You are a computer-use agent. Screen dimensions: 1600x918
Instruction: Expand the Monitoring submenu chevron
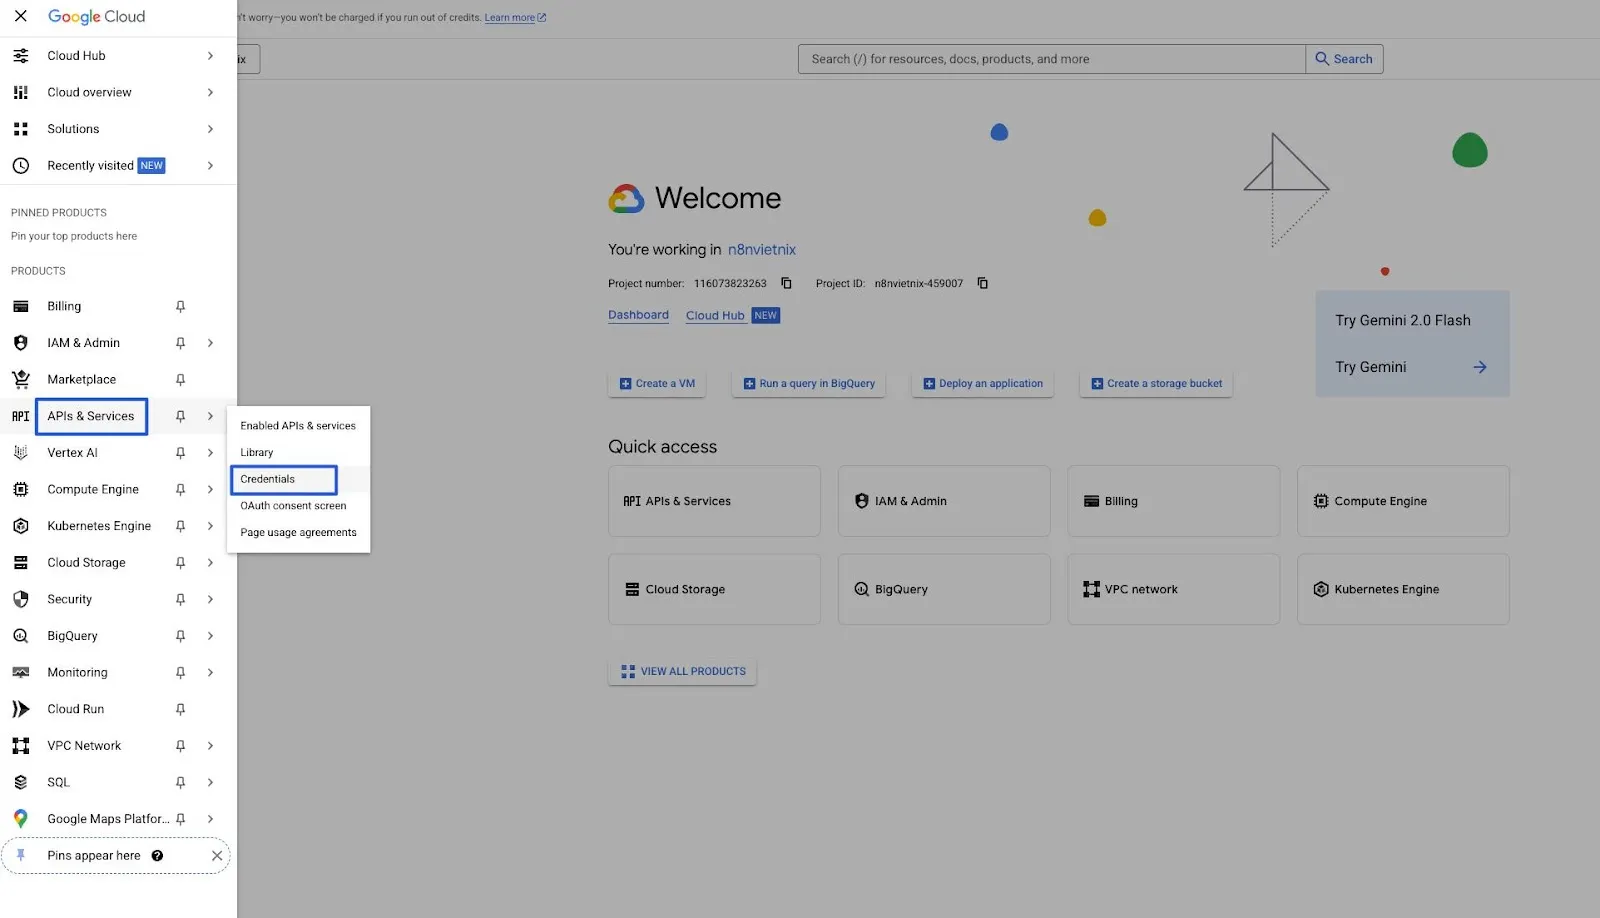click(x=210, y=673)
